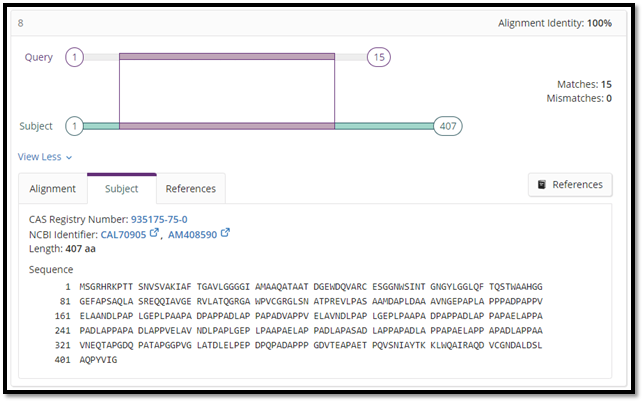Open CAS Registry Number 935175-75-0 link

click(159, 219)
